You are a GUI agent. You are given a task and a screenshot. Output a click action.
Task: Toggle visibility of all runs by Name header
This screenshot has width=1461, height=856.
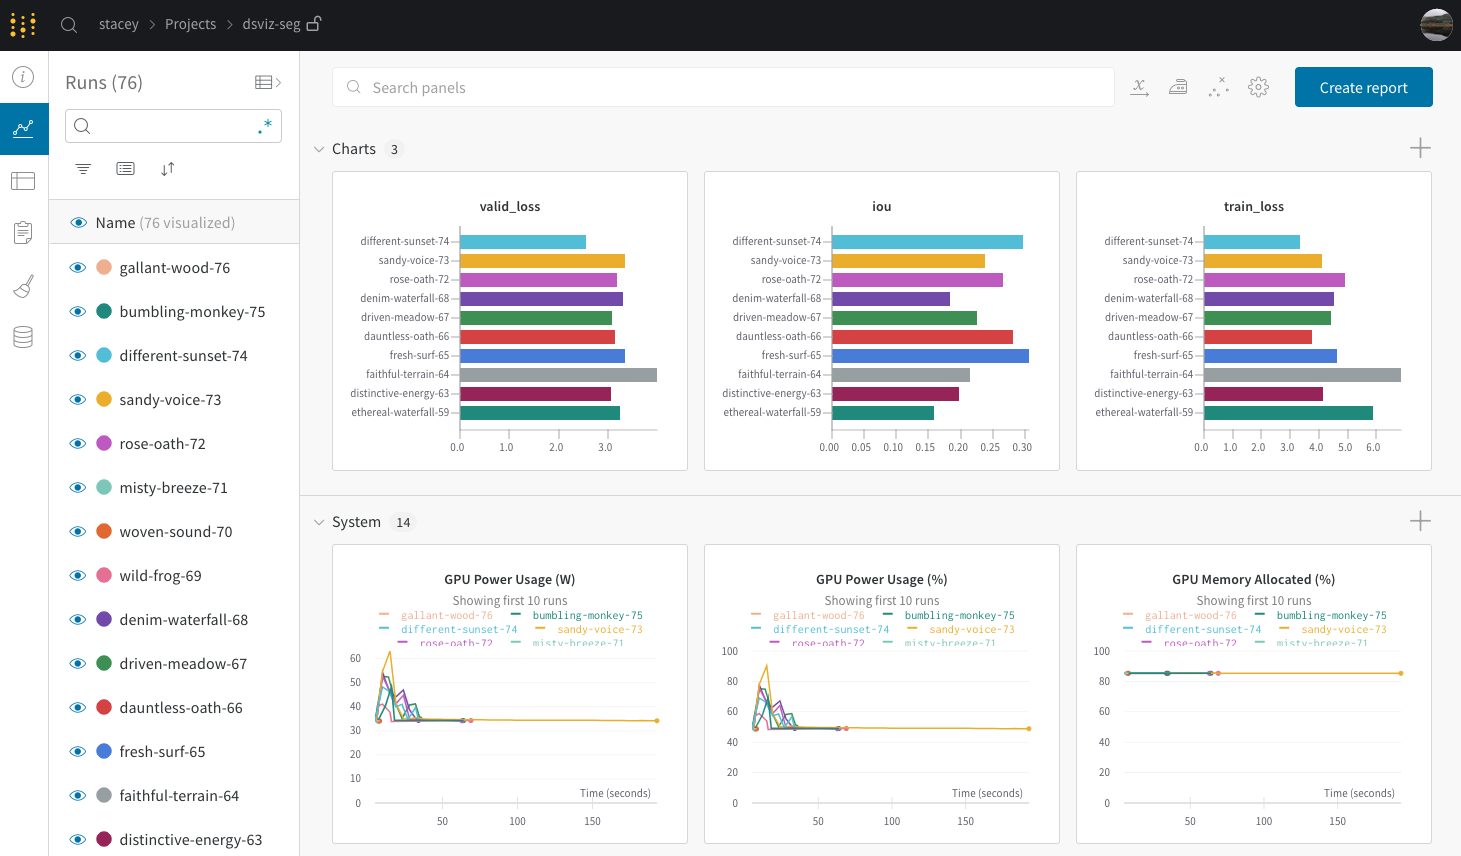(78, 223)
